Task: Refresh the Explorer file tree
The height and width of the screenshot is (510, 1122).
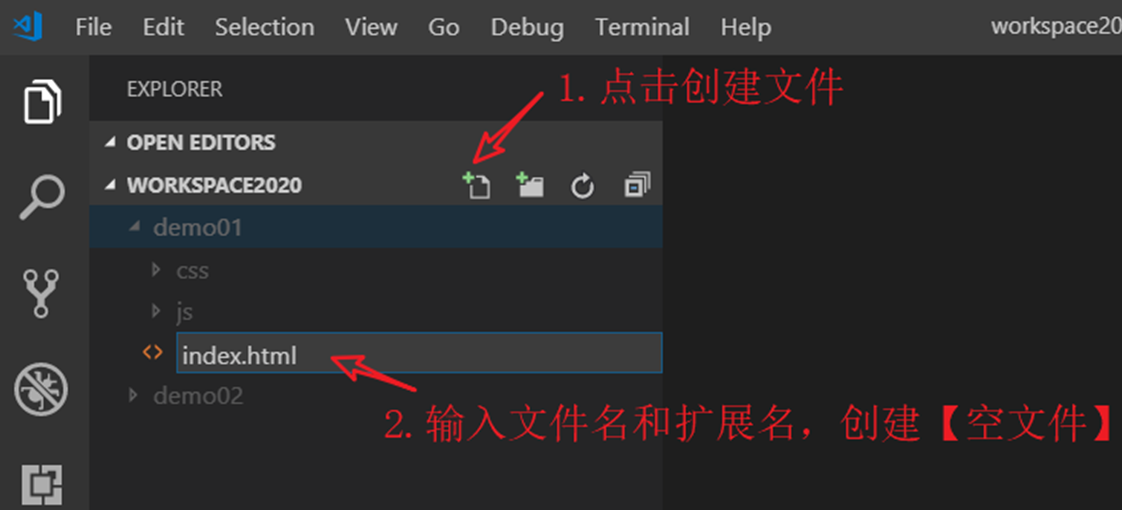Action: click(x=582, y=187)
